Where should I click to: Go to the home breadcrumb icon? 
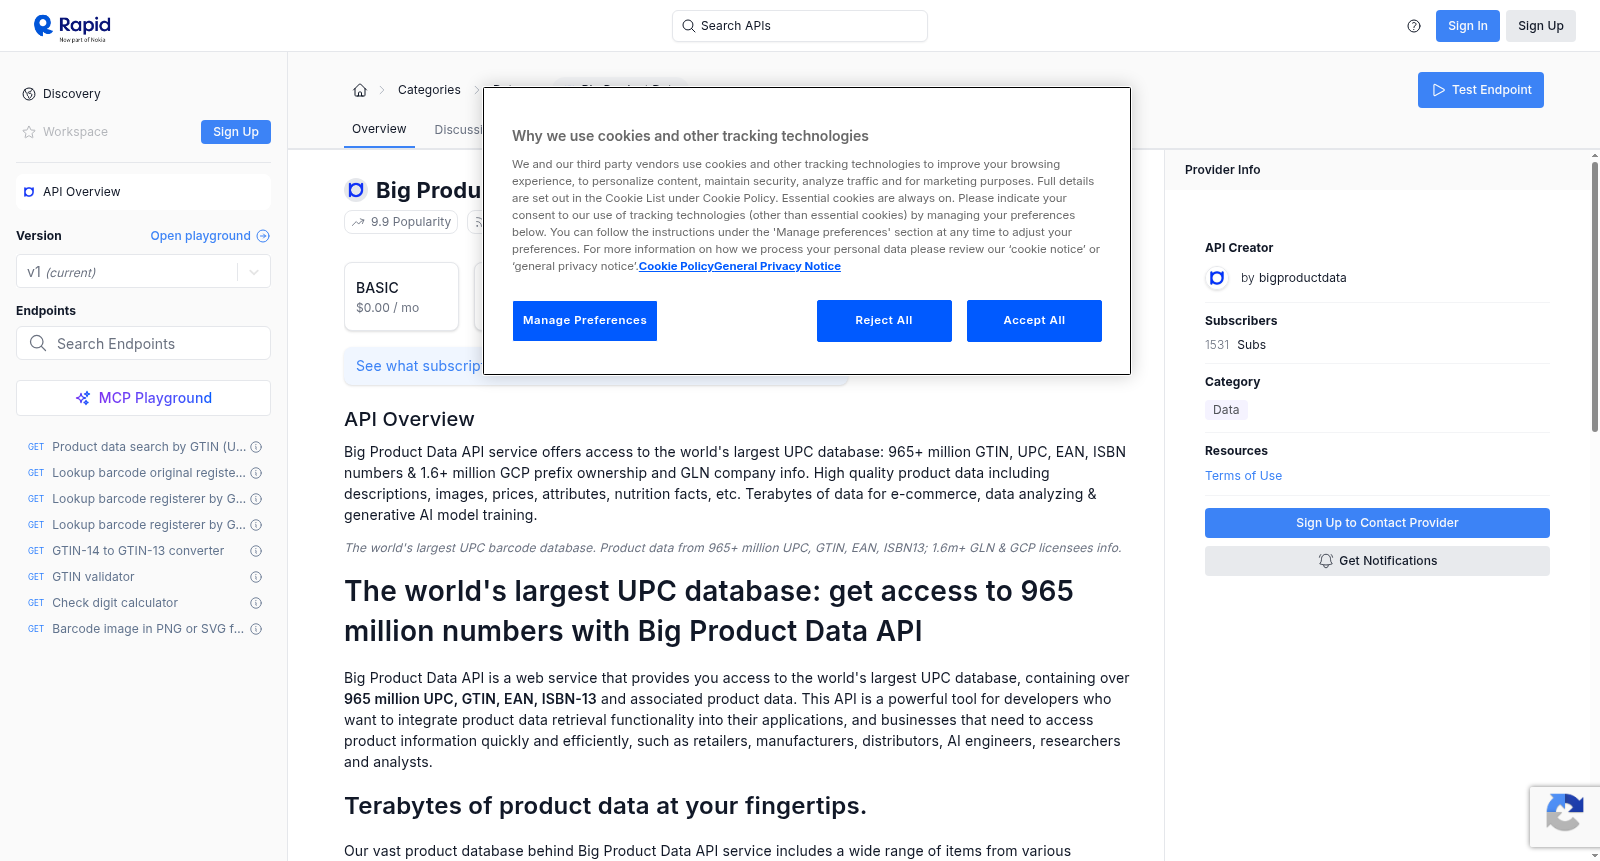point(360,90)
